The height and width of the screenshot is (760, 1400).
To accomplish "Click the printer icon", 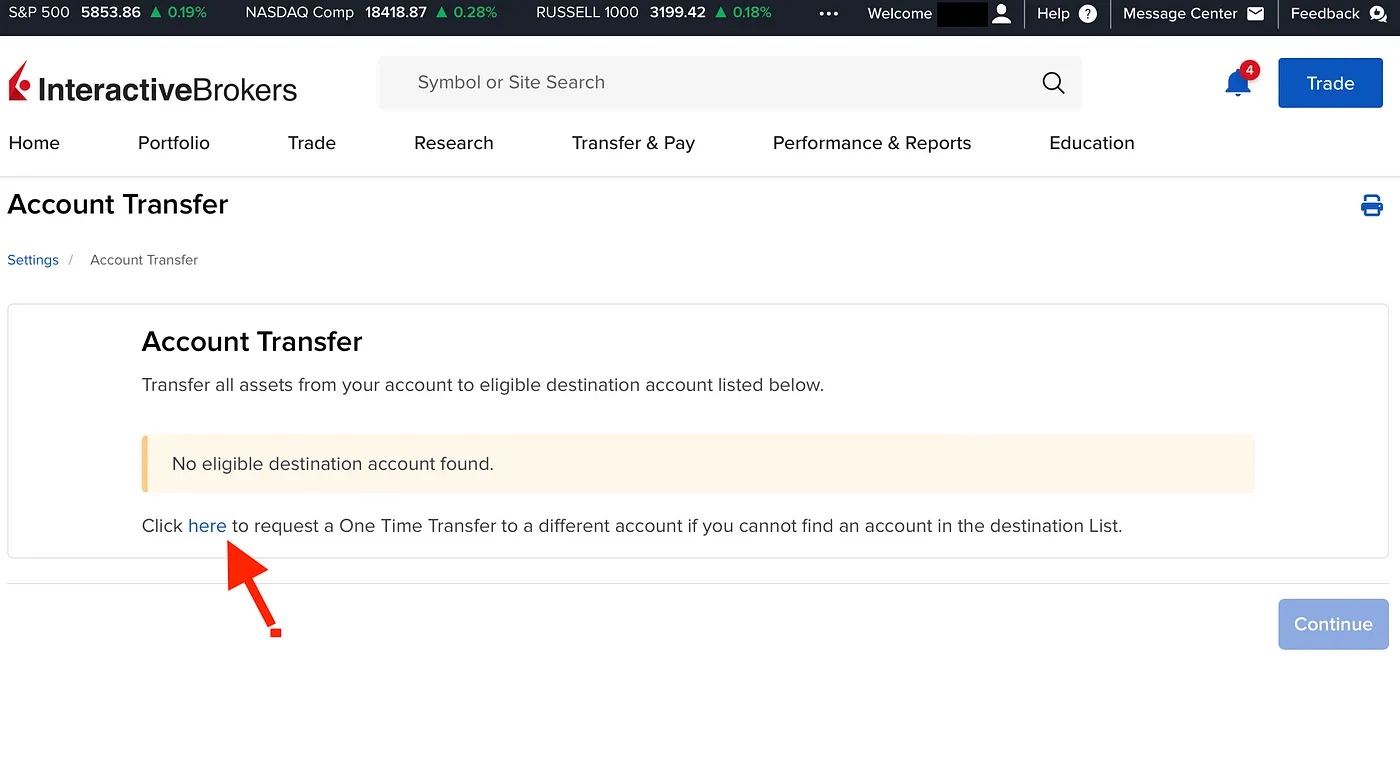I will pos(1371,206).
